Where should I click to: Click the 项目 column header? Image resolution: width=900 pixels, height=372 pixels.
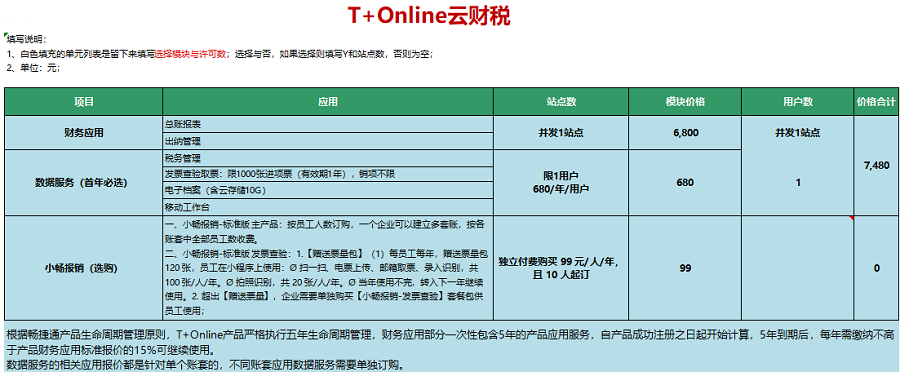(84, 102)
